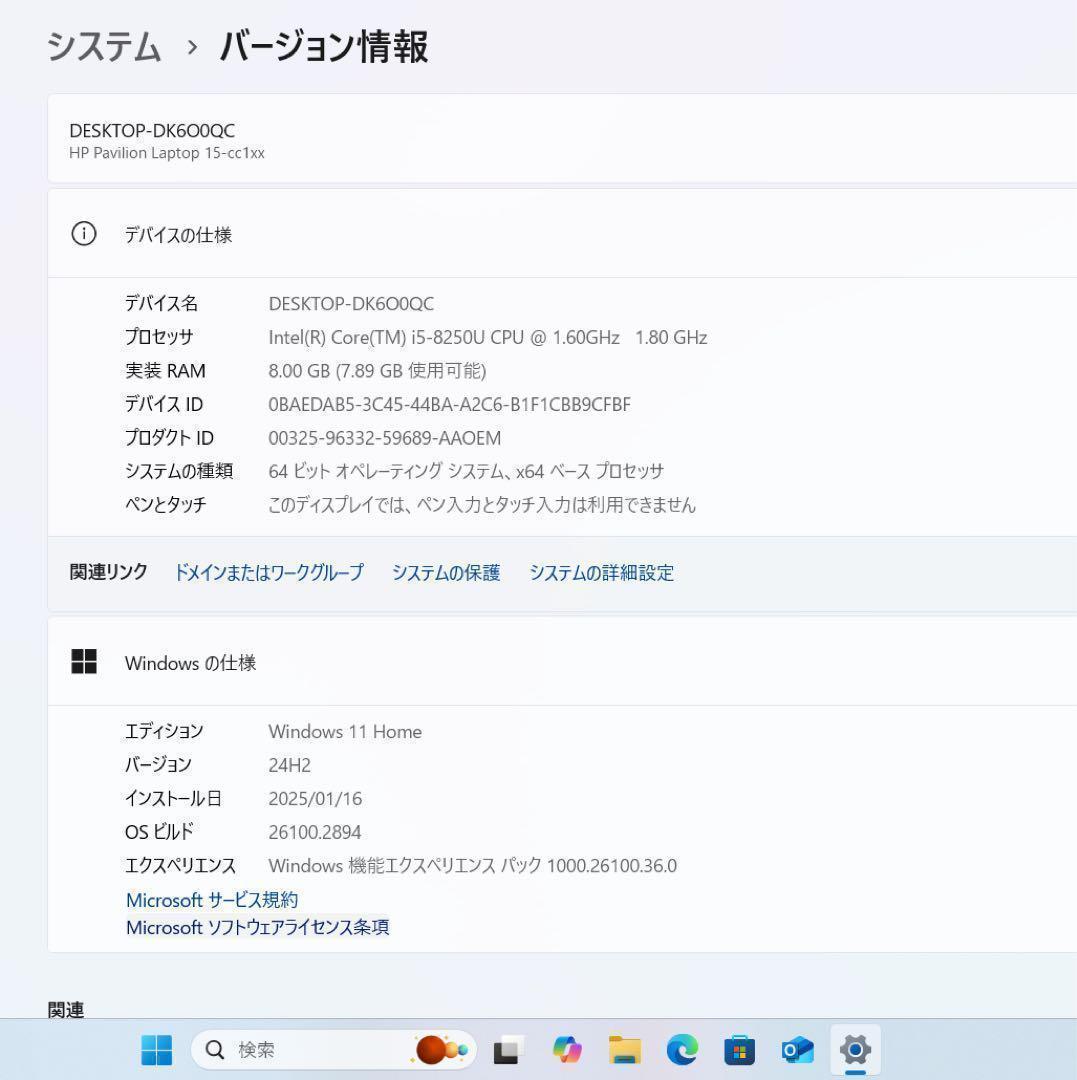
Task: Click the プロセッサ label
Action: click(159, 338)
